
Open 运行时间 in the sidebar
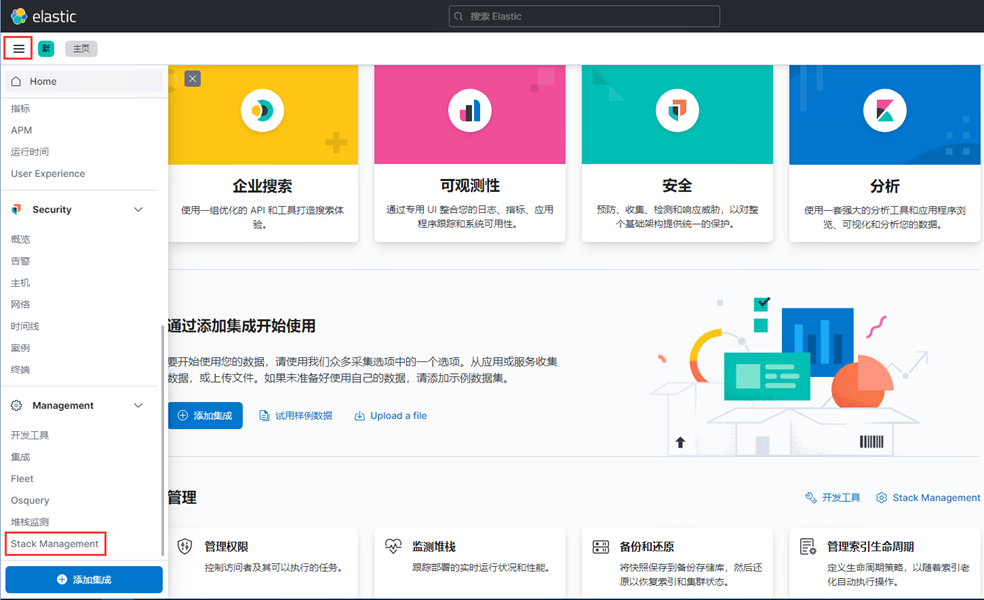click(29, 152)
